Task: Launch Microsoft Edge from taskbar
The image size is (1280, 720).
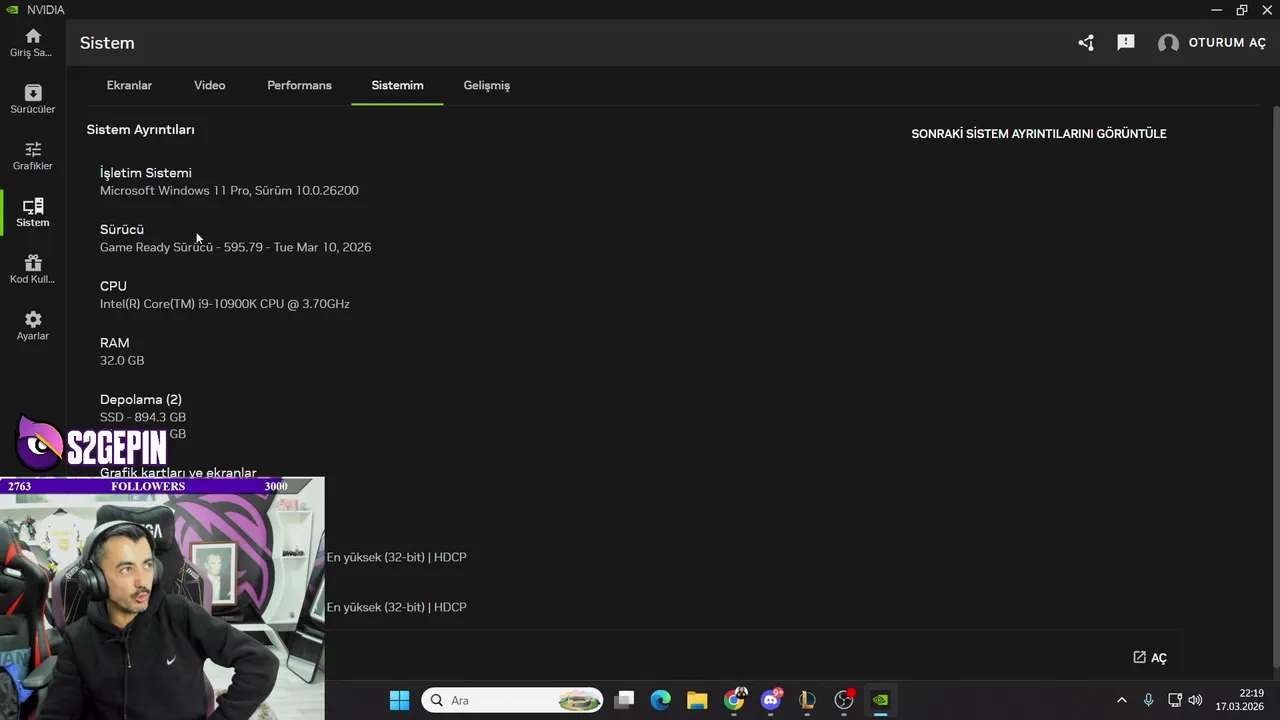Action: [661, 700]
